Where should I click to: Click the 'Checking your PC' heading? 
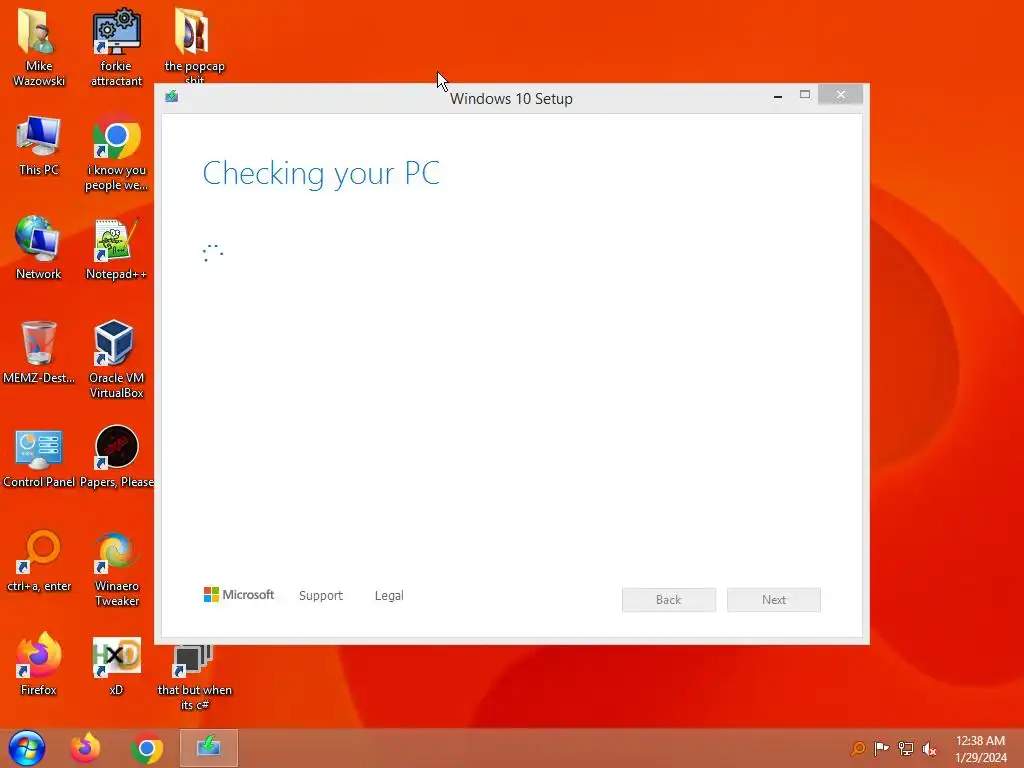321,173
